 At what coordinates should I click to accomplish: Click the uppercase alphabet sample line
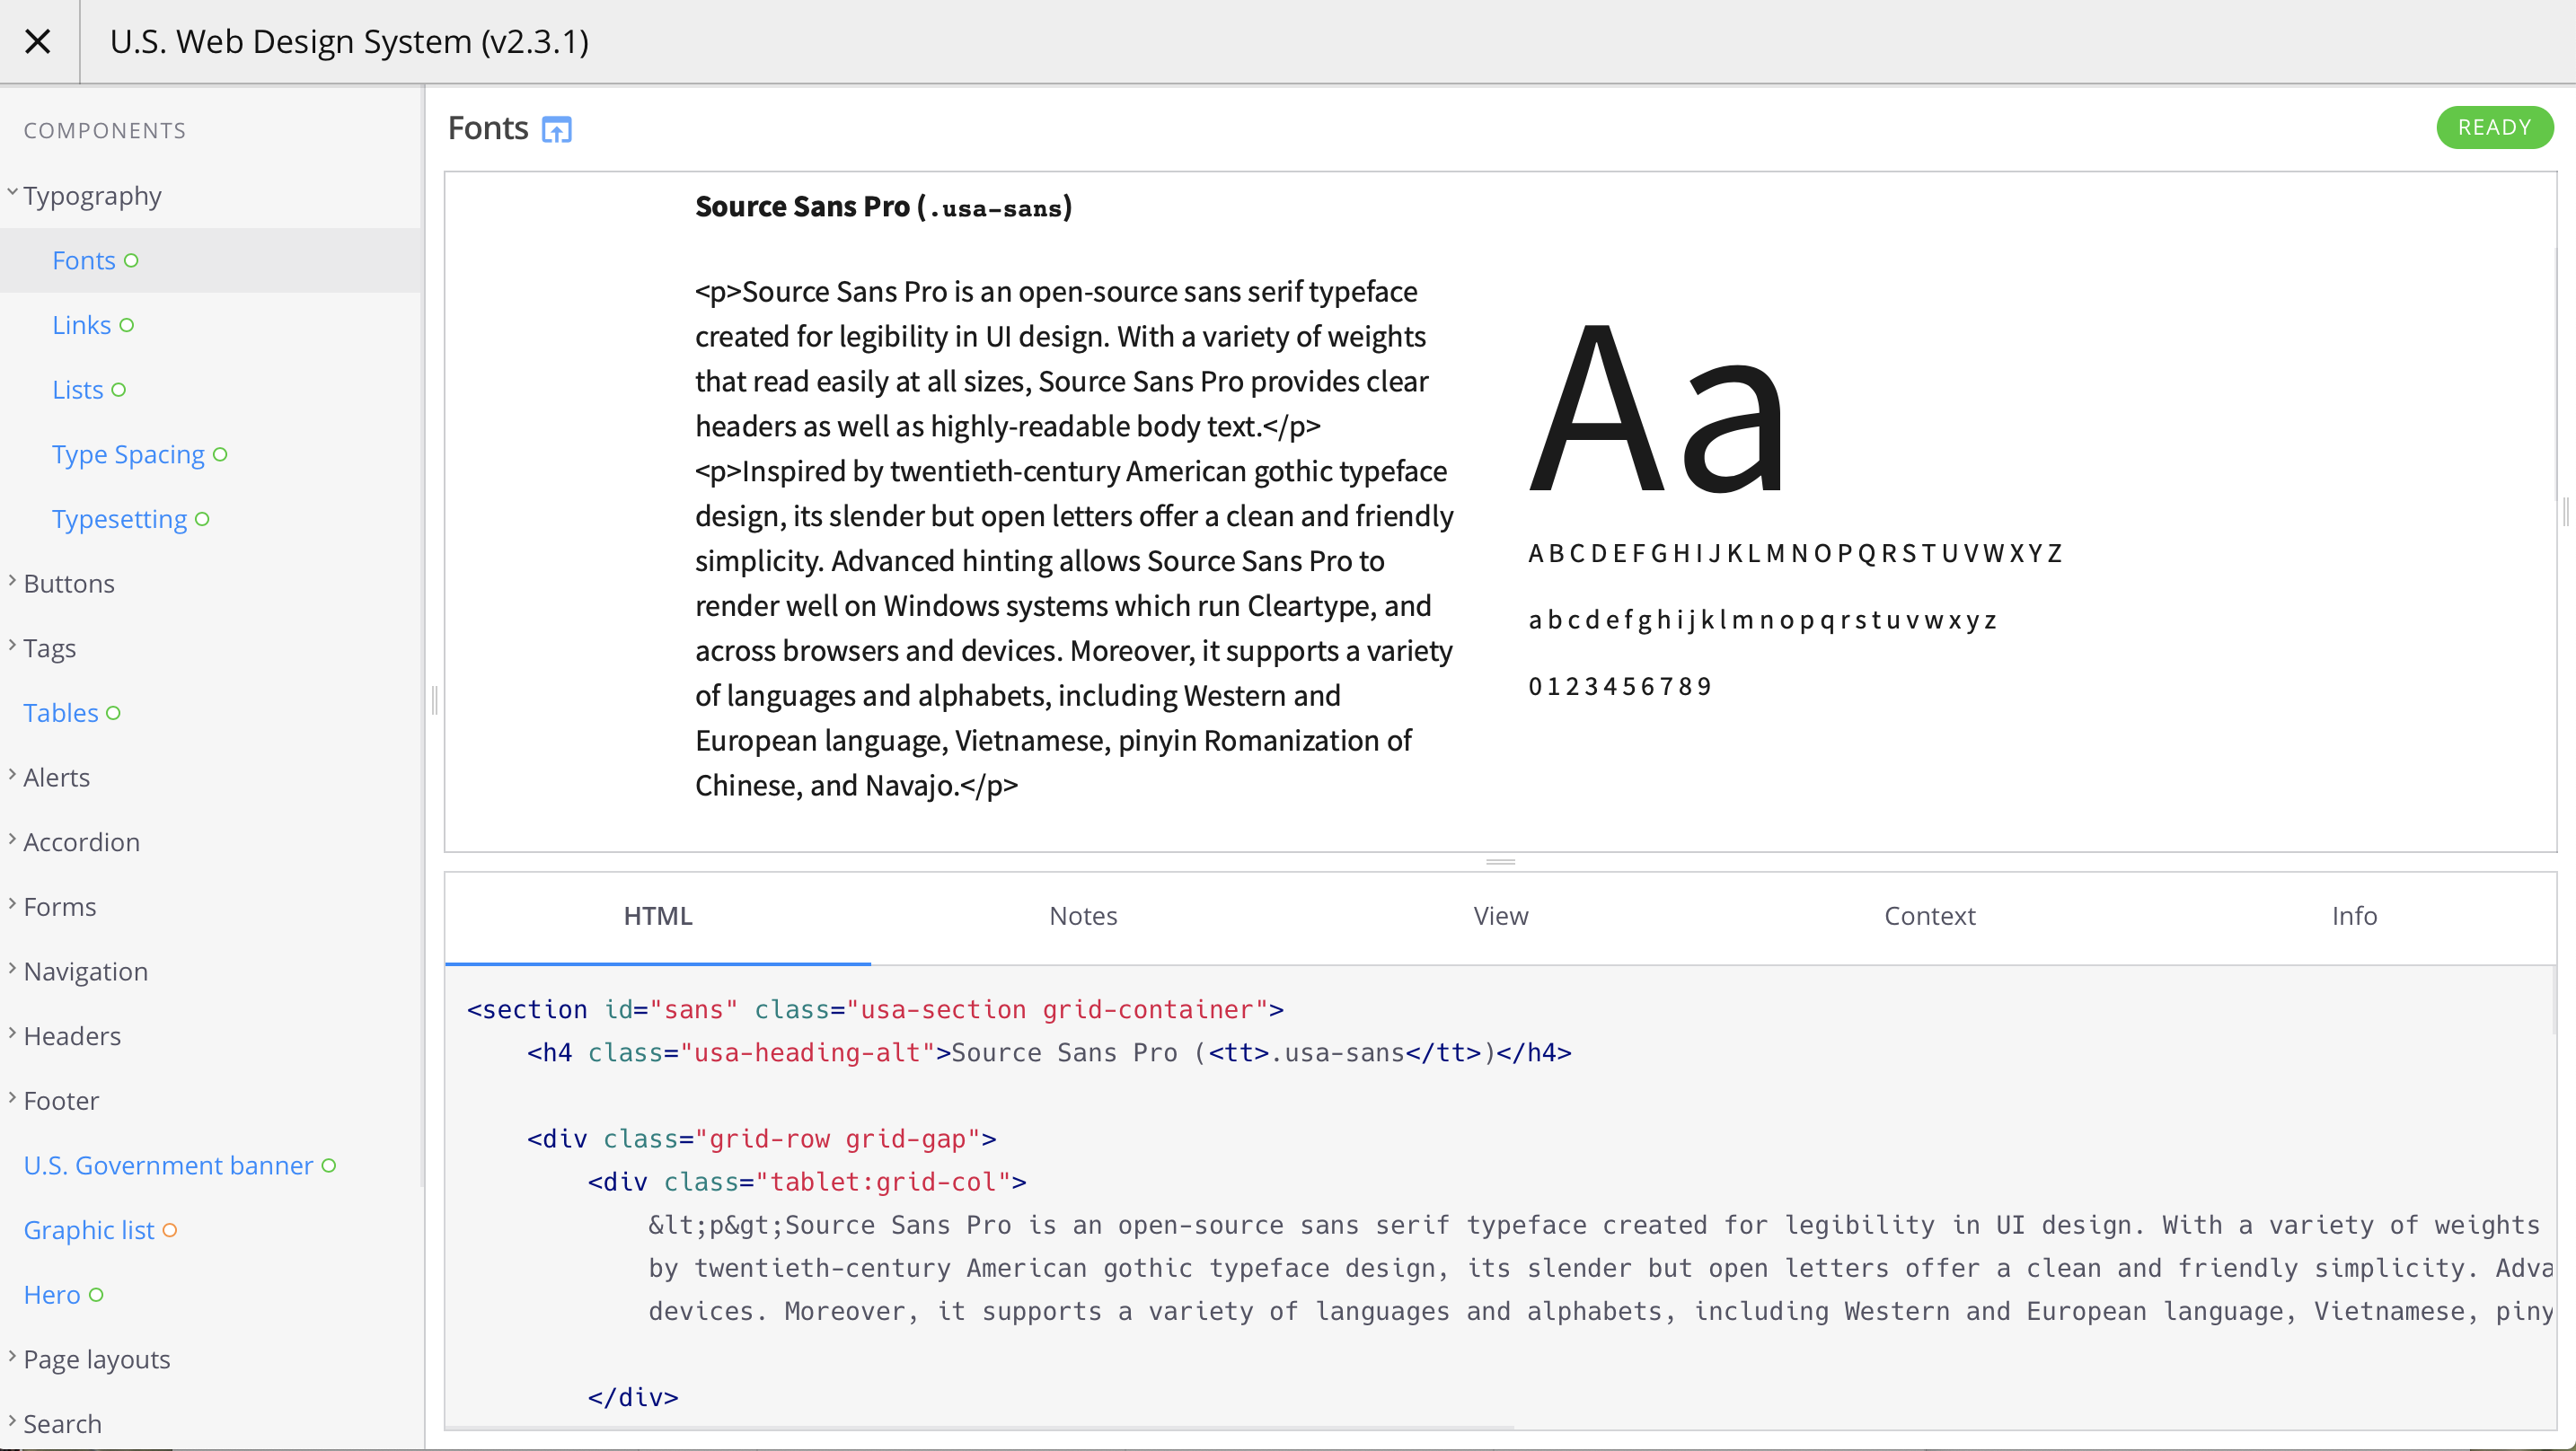point(1795,554)
